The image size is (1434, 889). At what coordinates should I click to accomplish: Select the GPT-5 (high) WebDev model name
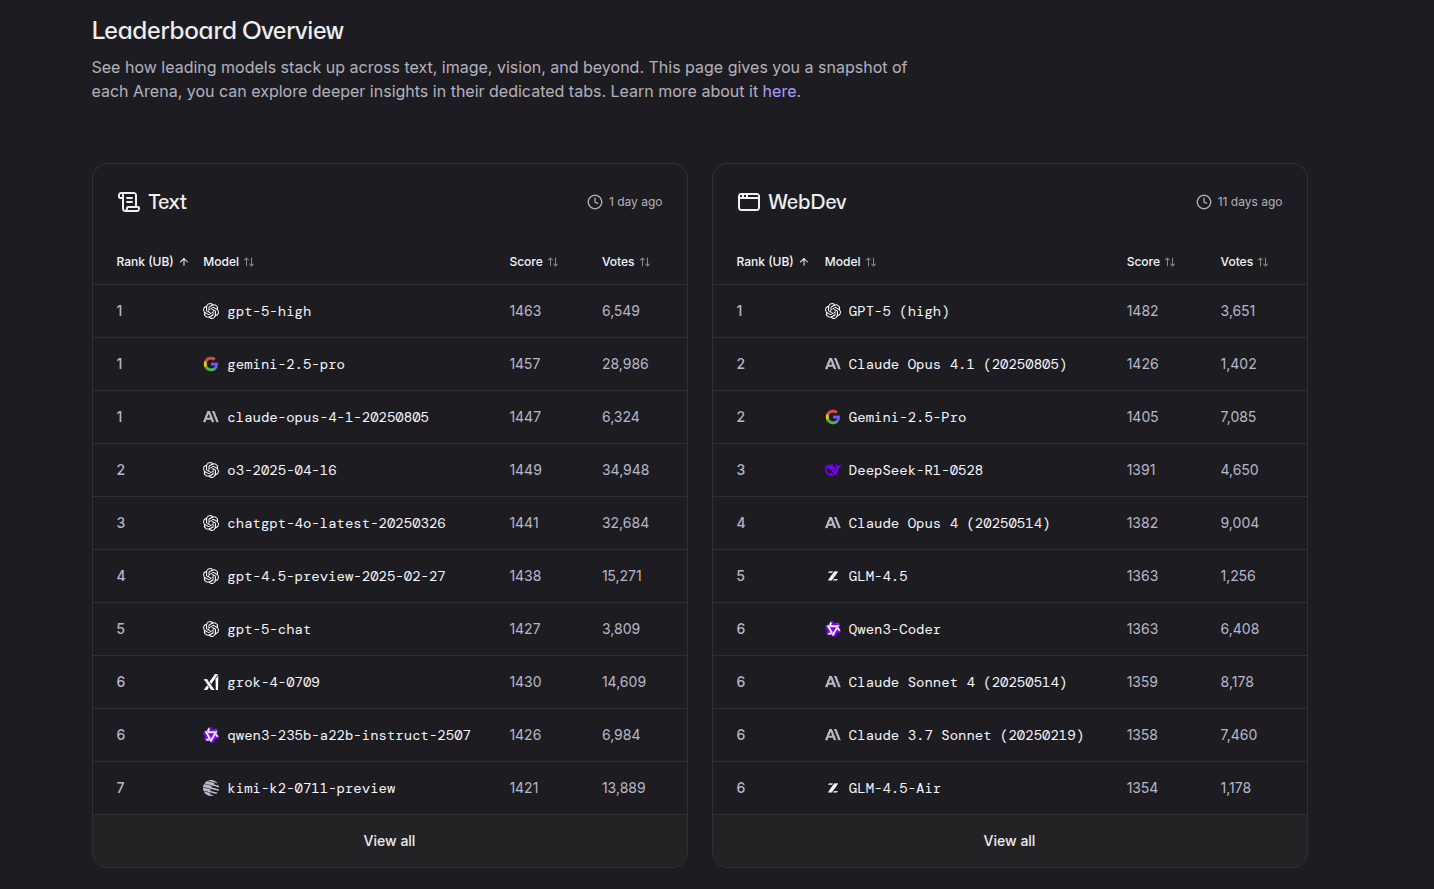899,311
